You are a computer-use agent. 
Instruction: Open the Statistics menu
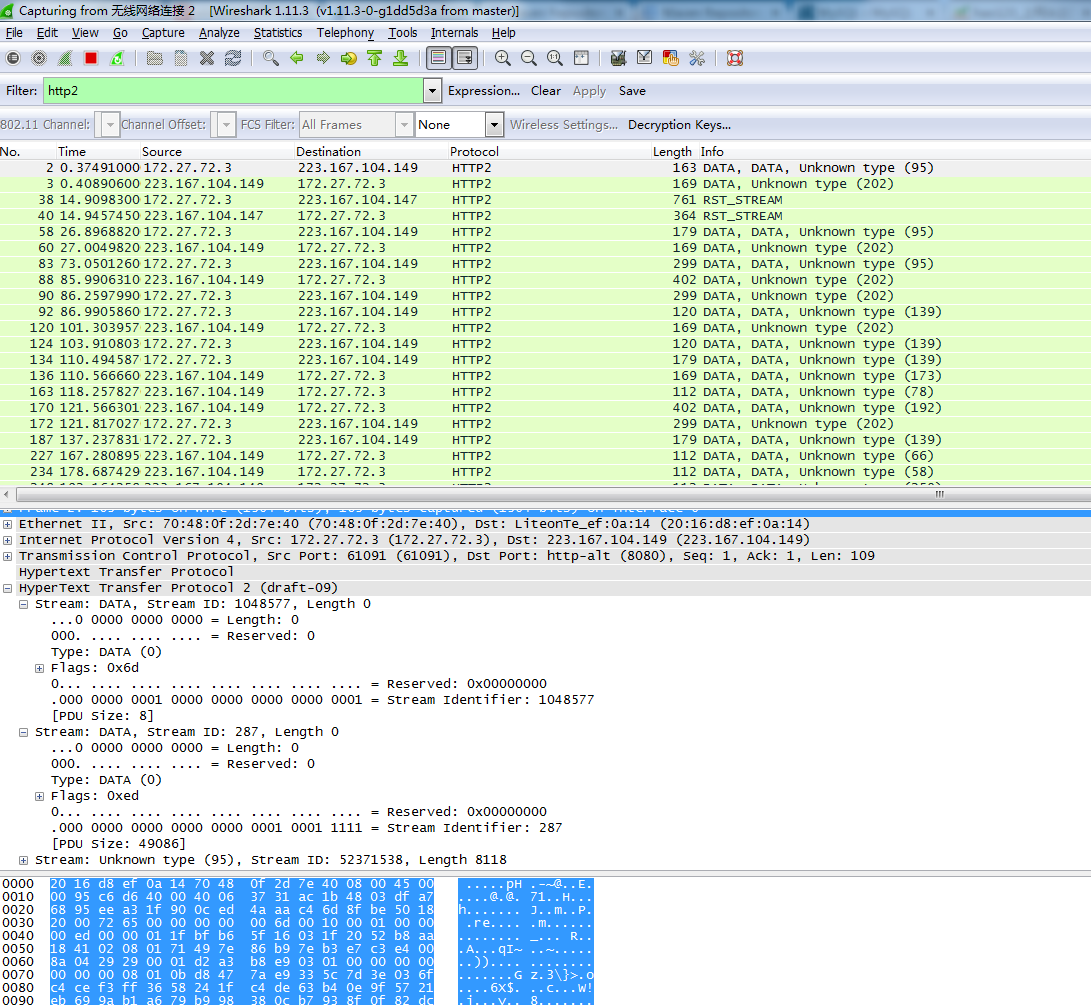point(277,32)
